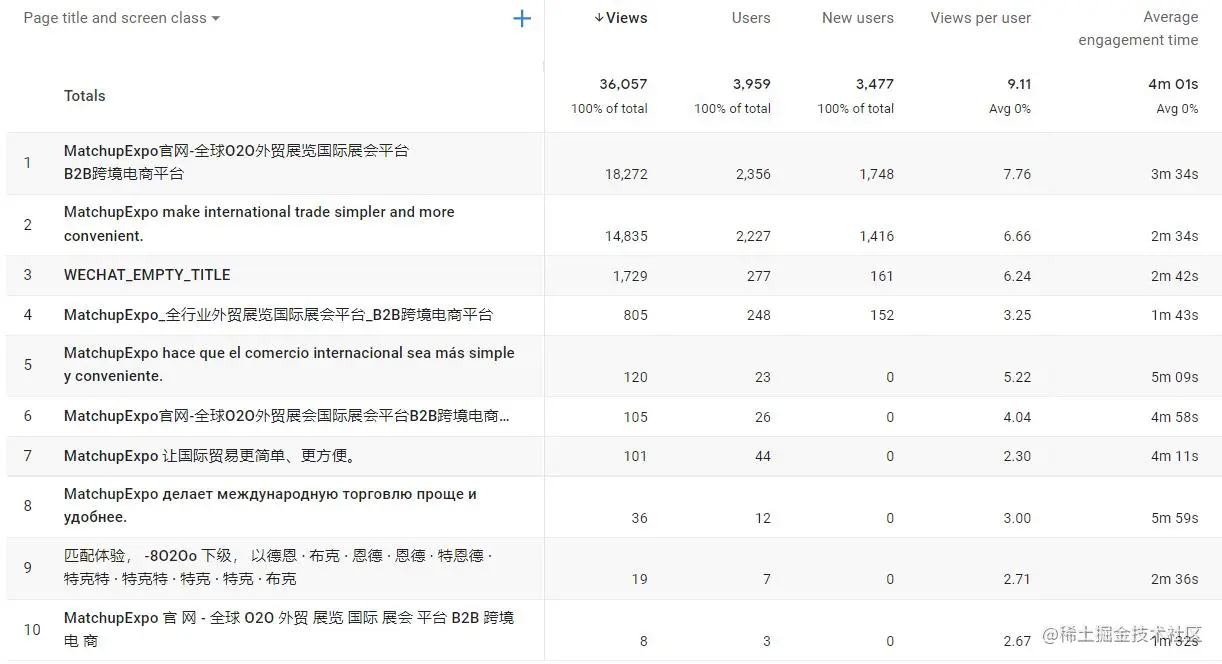Select row 10 'MatchupExpo 官 网' title

coord(289,629)
